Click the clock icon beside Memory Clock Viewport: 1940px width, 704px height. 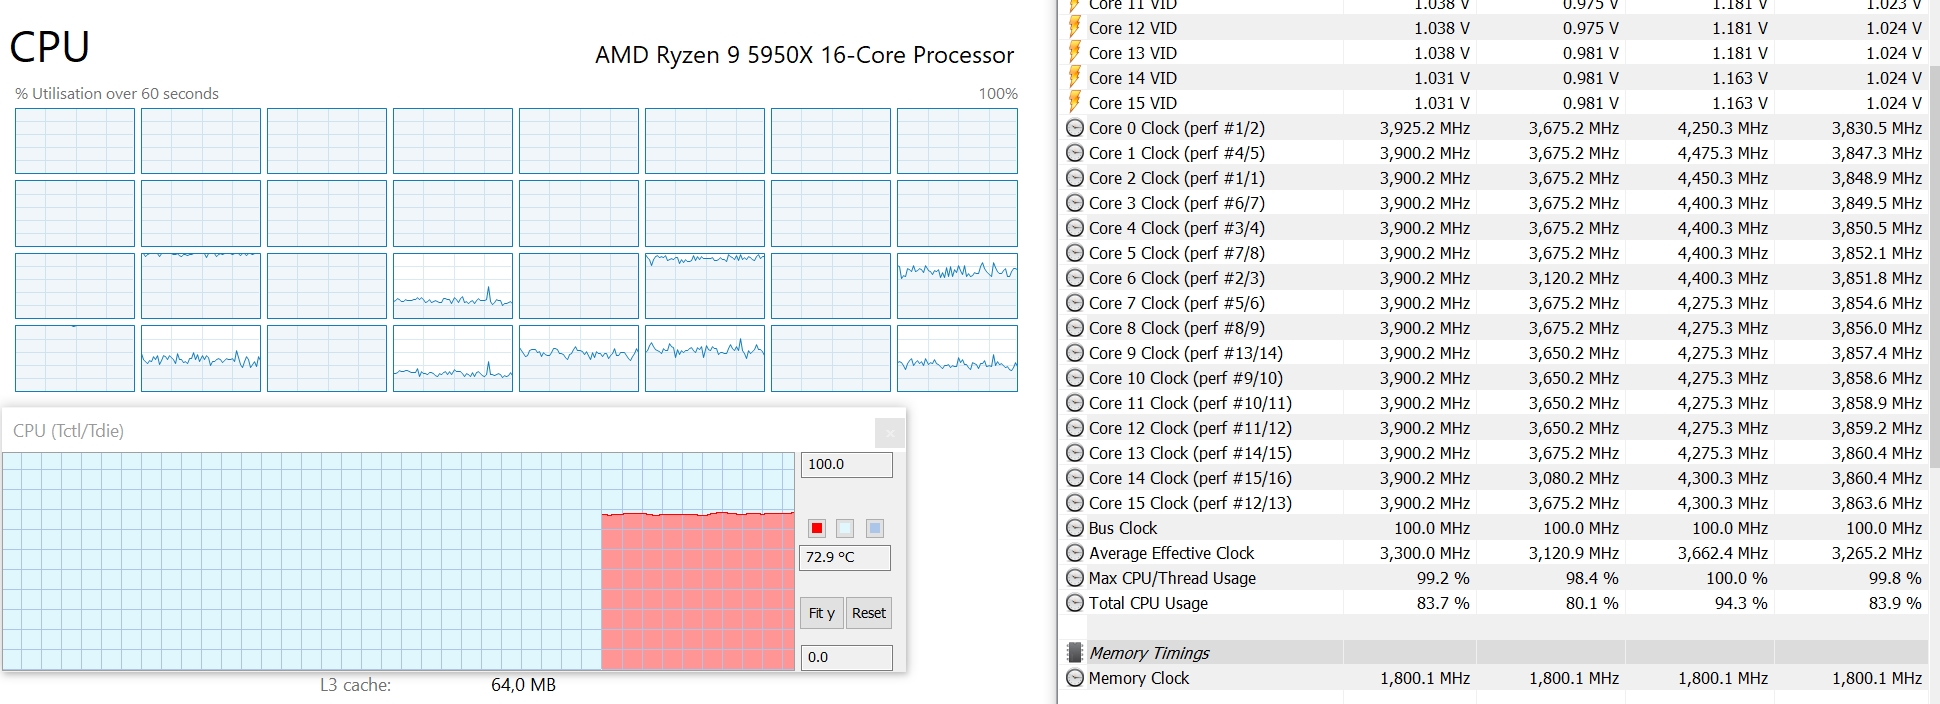coord(1075,678)
